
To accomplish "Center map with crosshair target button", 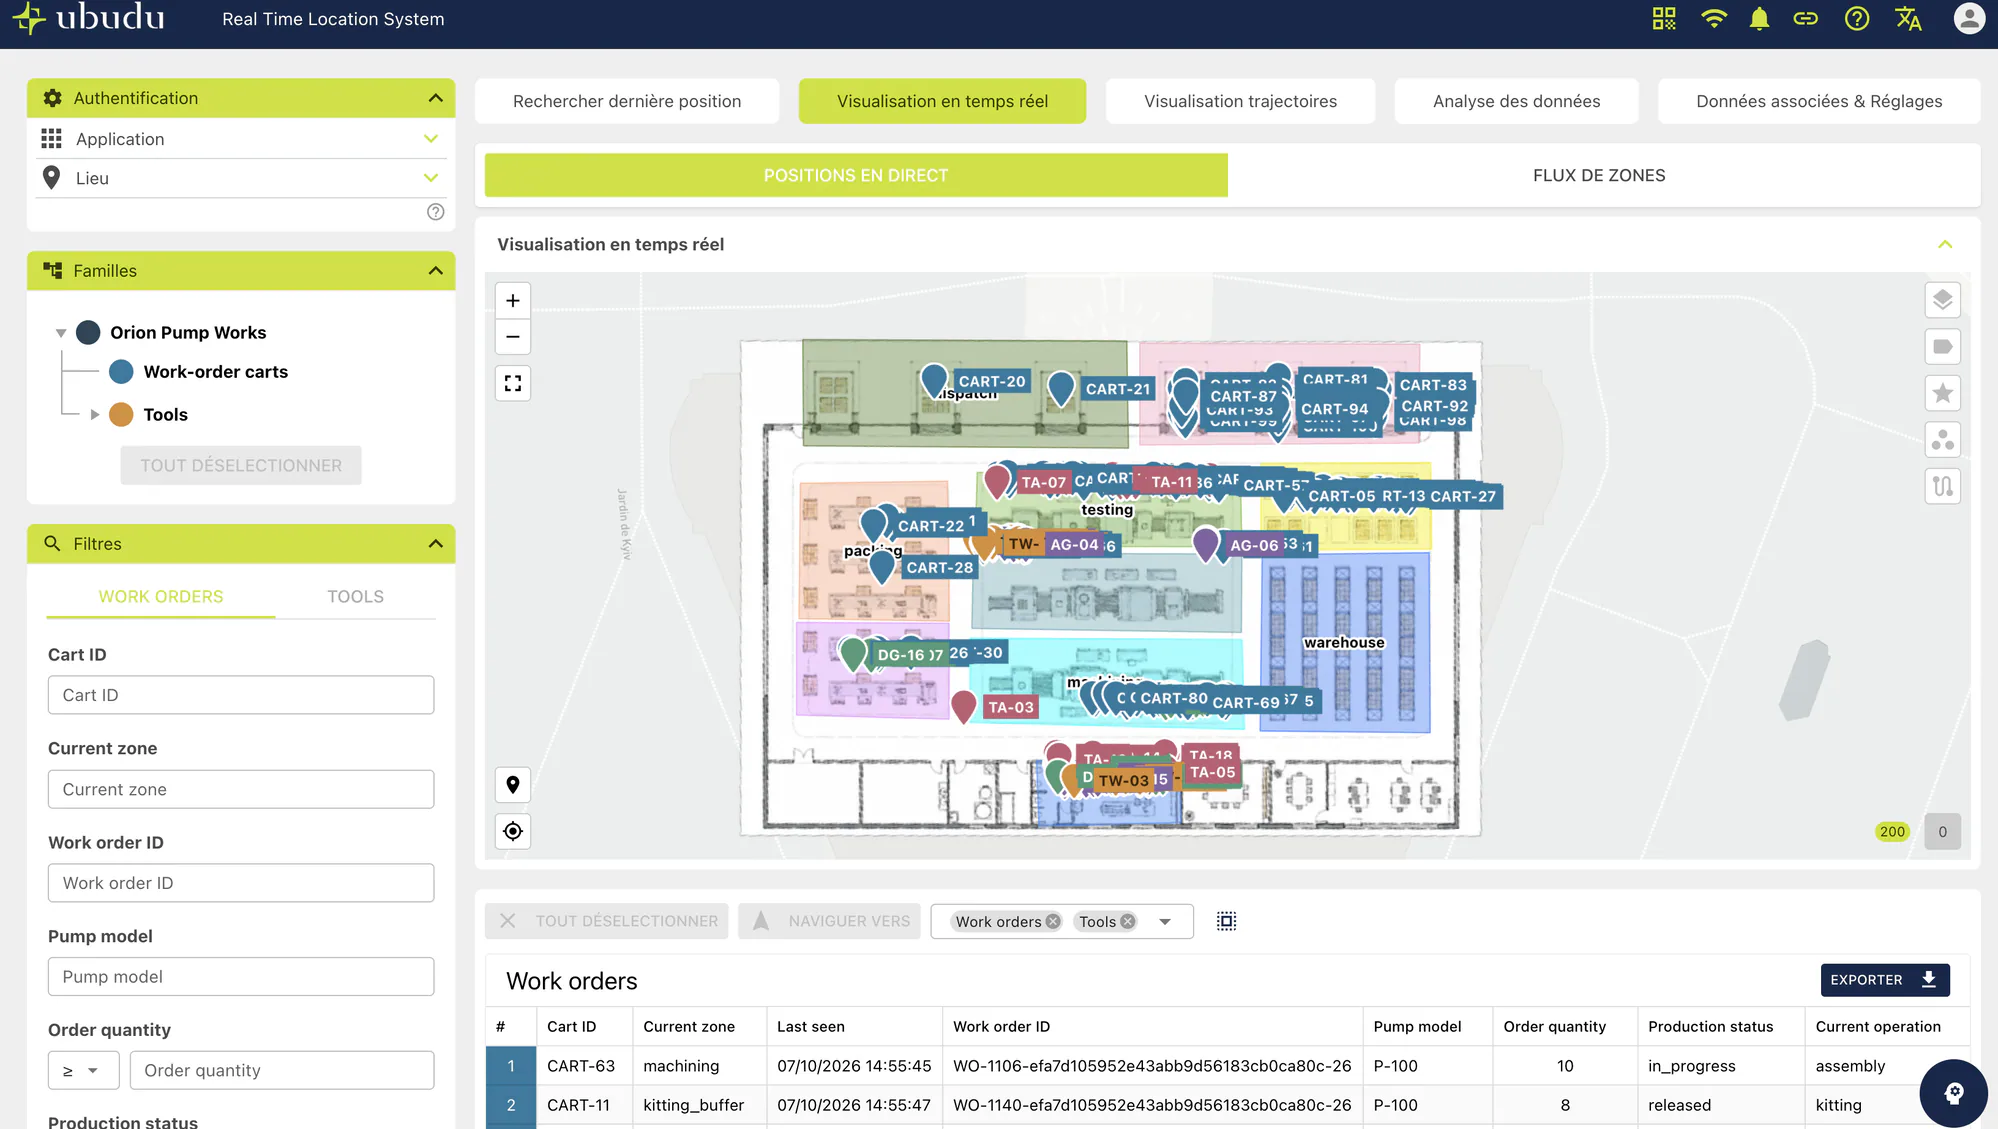I will [x=513, y=831].
